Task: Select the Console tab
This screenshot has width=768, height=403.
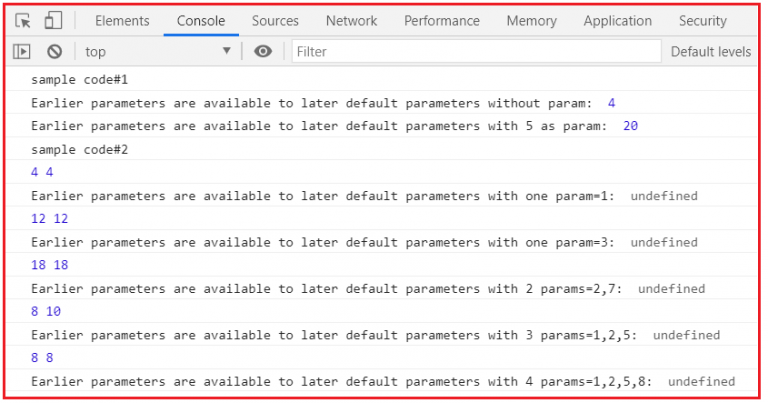Action: click(201, 21)
